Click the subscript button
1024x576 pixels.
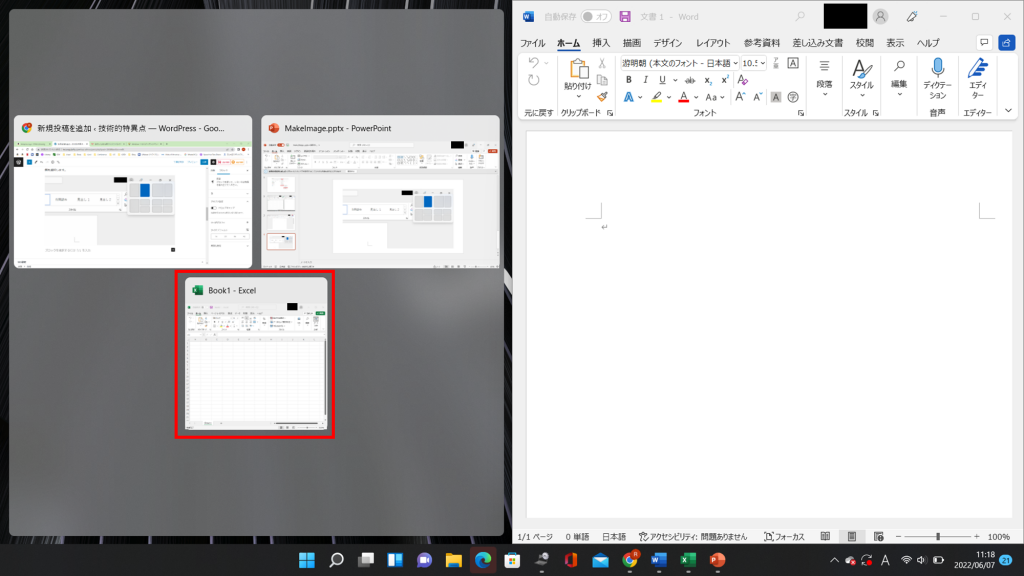(x=708, y=80)
